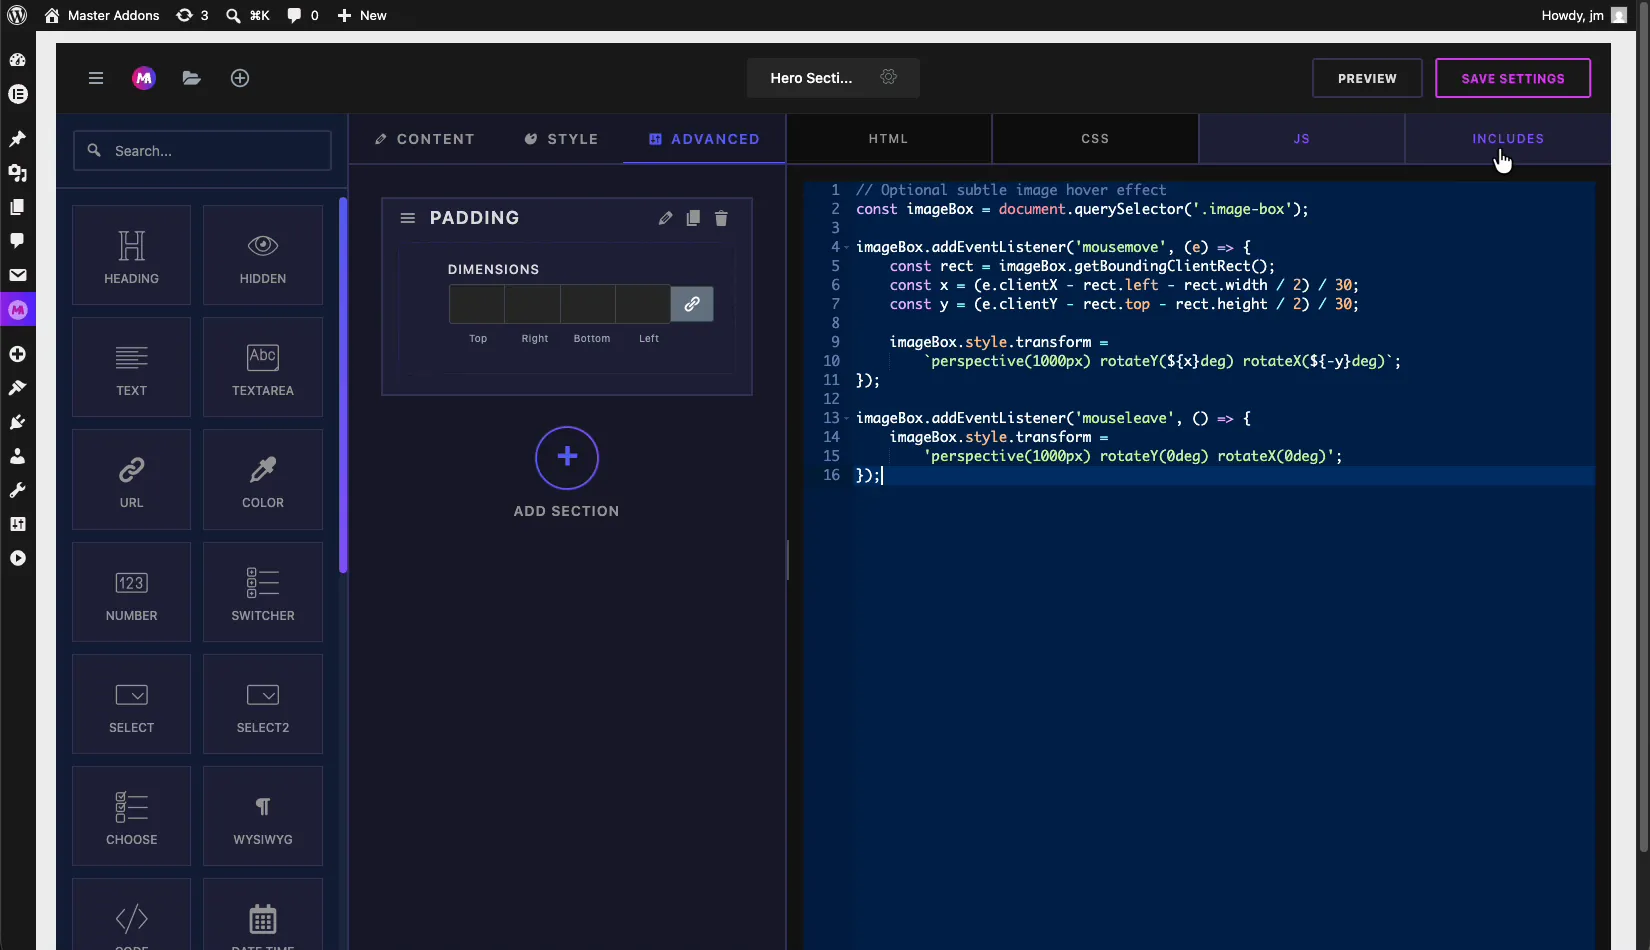Collapse the code fold at line 4
This screenshot has height=950, width=1650.
pos(846,247)
